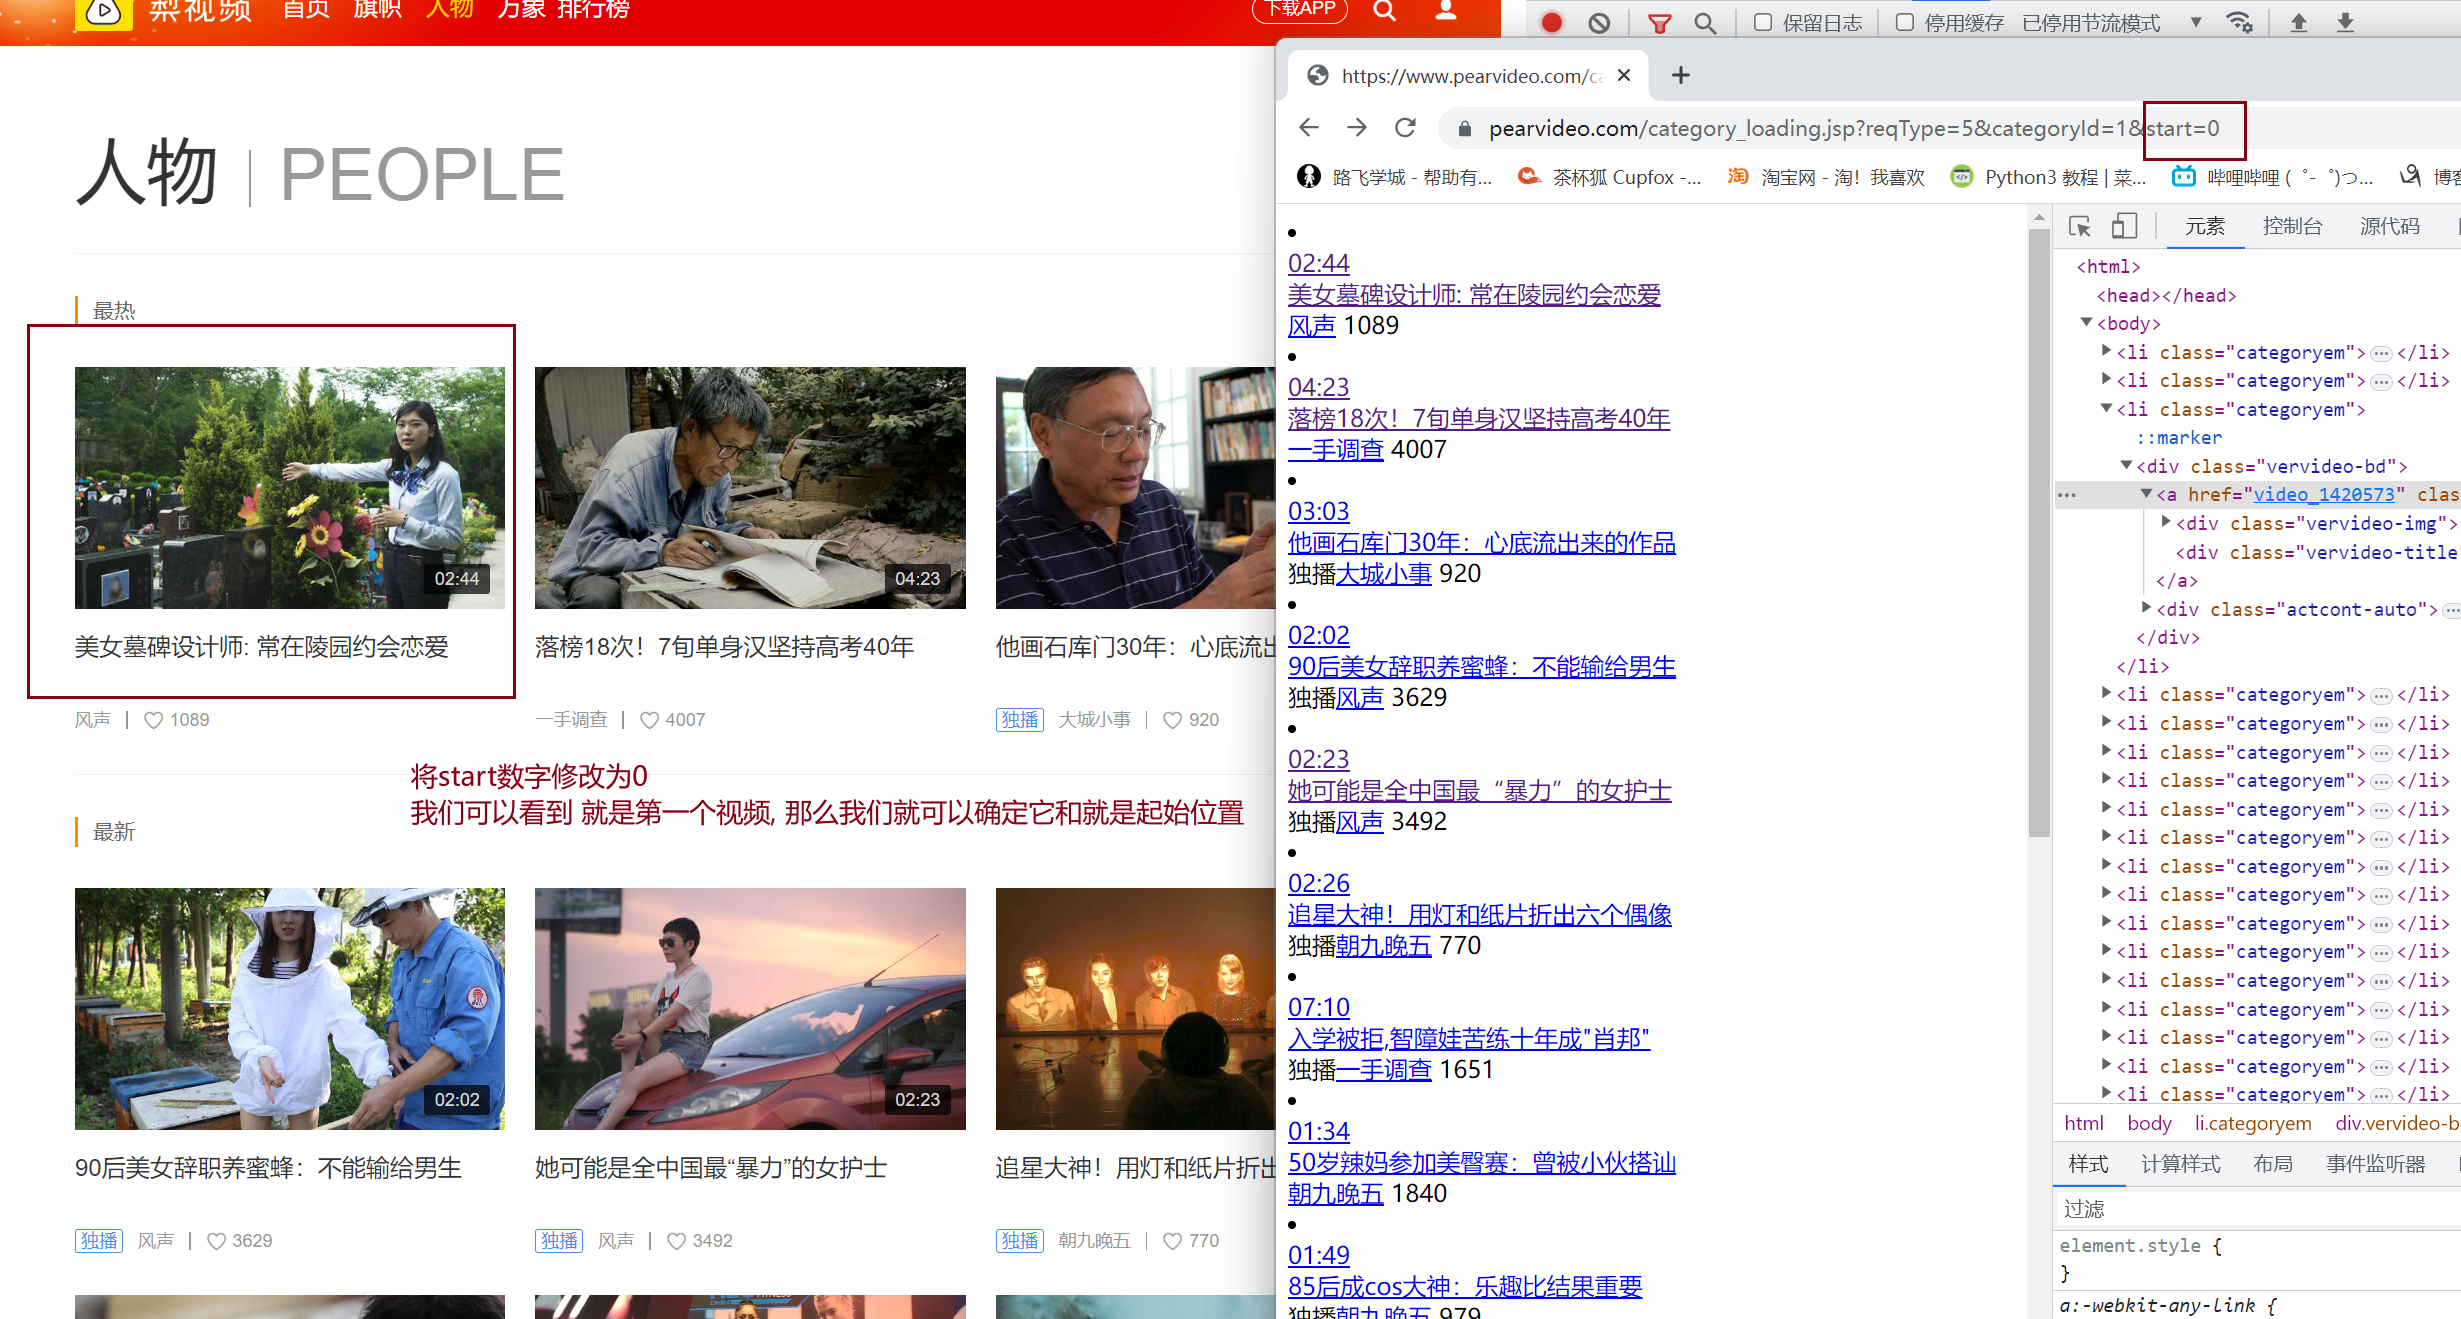Click the Pear Video logo icon
The height and width of the screenshot is (1319, 2461).
point(103,12)
